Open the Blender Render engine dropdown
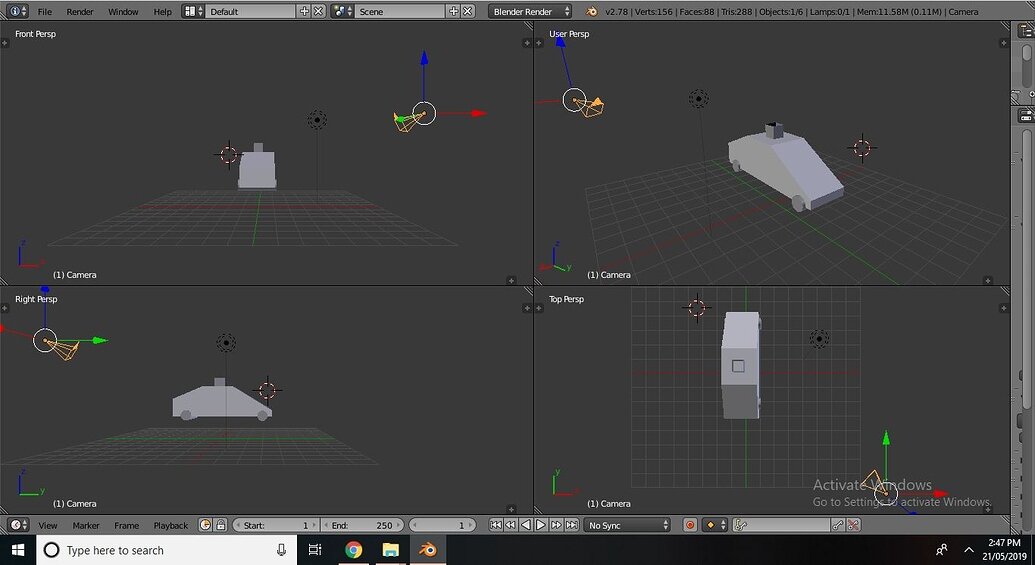The height and width of the screenshot is (565, 1035). pos(530,11)
